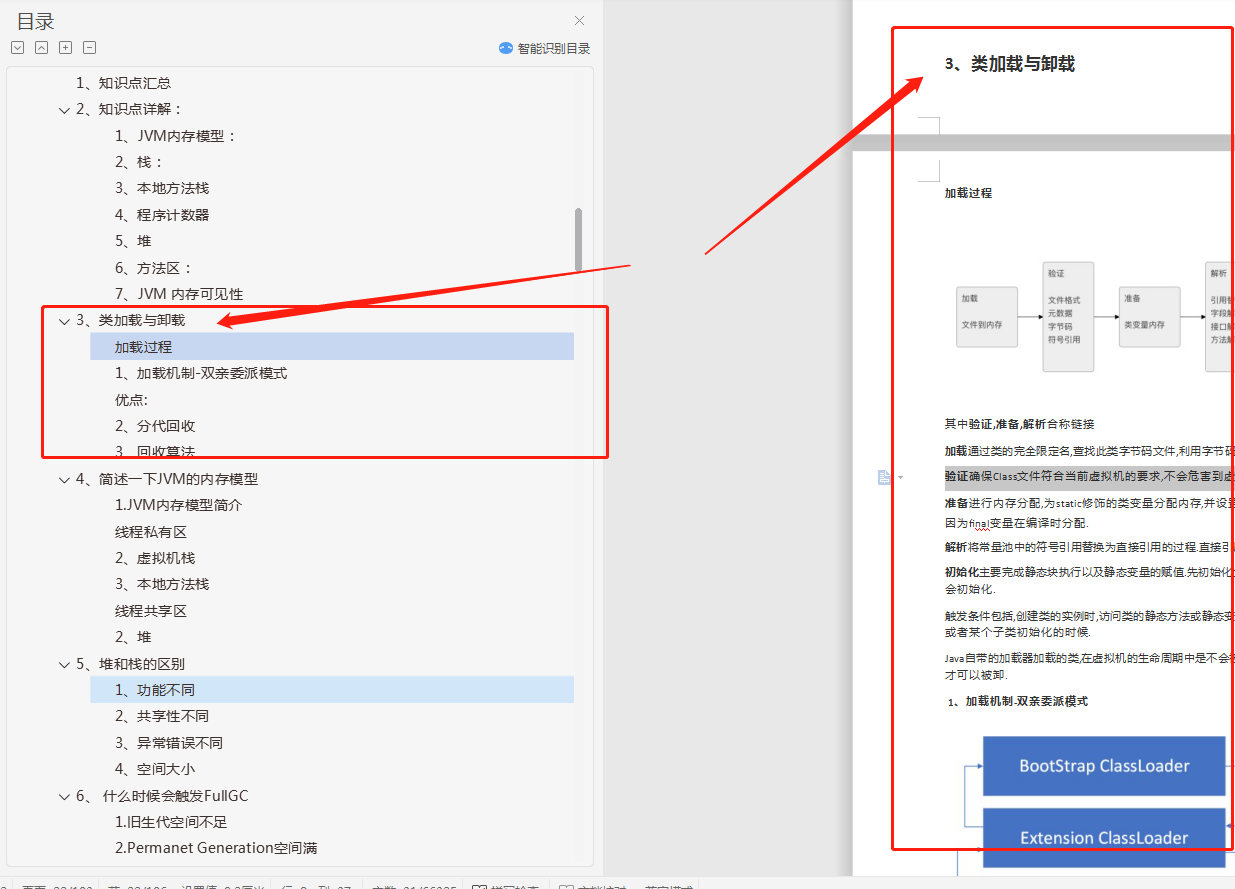The width and height of the screenshot is (1235, 889).
Task: Click the 验证 box in the flow diagram
Action: (x=1068, y=317)
